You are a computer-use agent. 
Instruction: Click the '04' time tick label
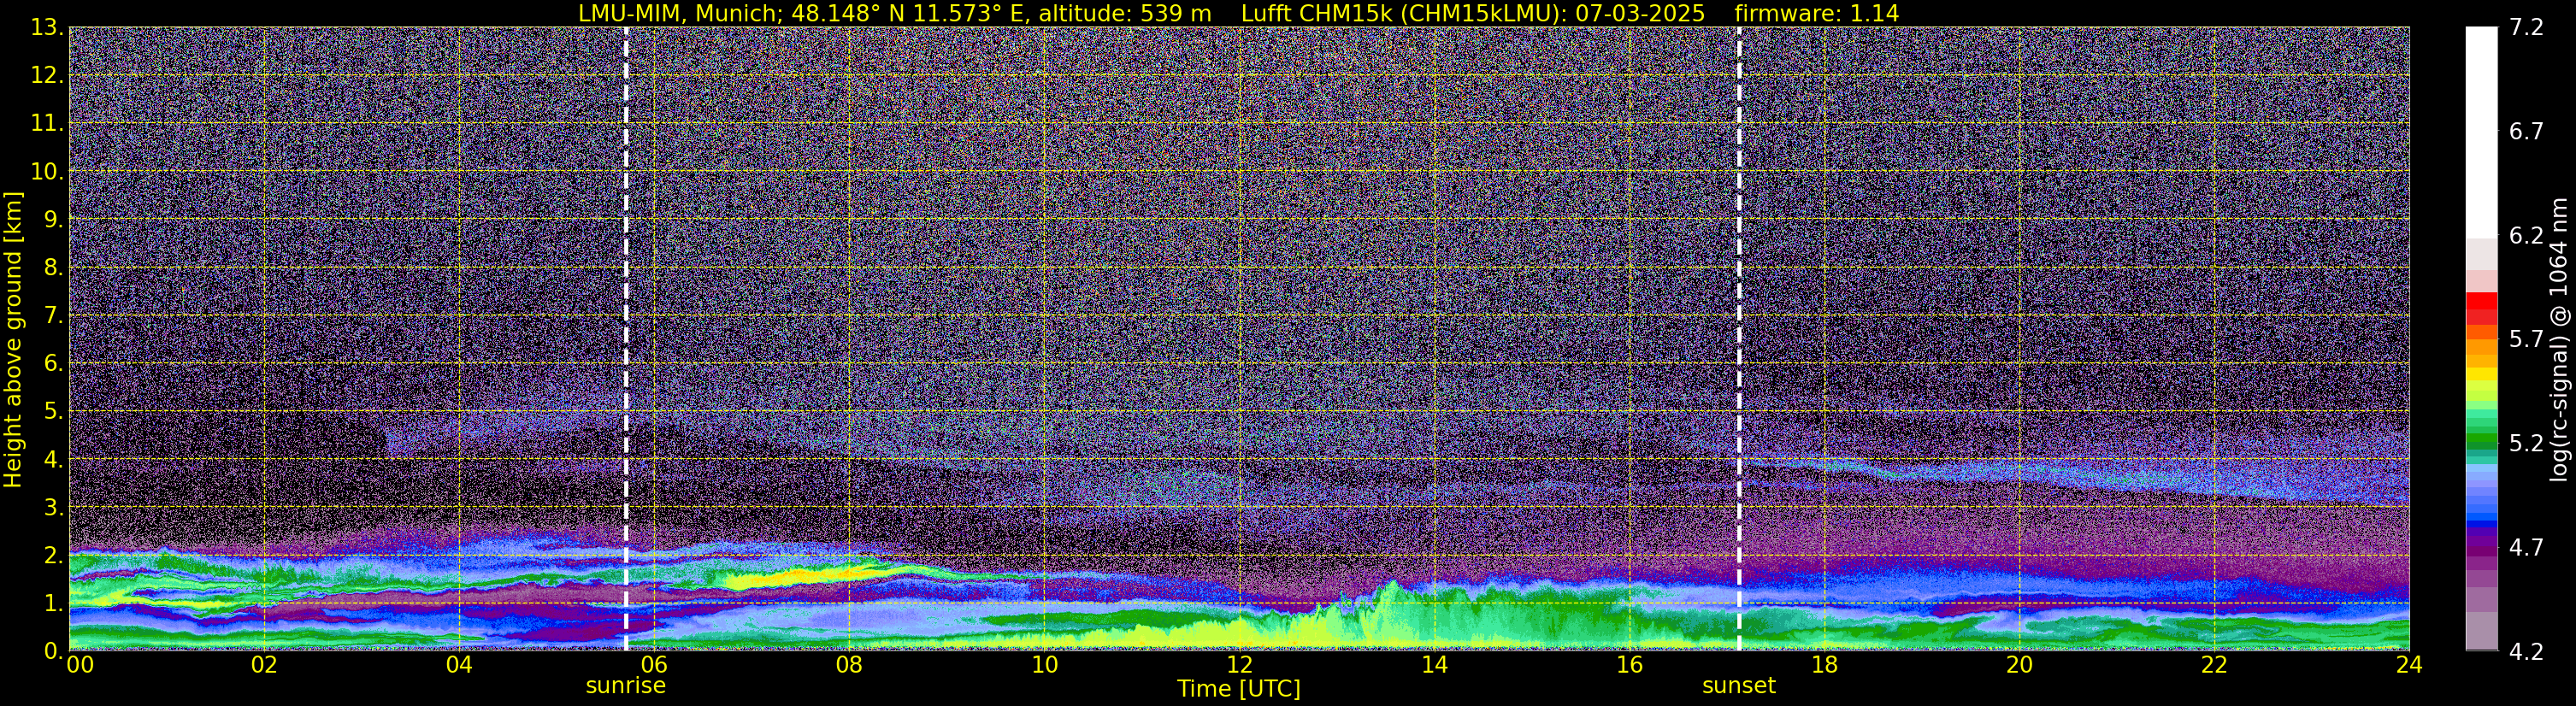pyautogui.click(x=459, y=665)
